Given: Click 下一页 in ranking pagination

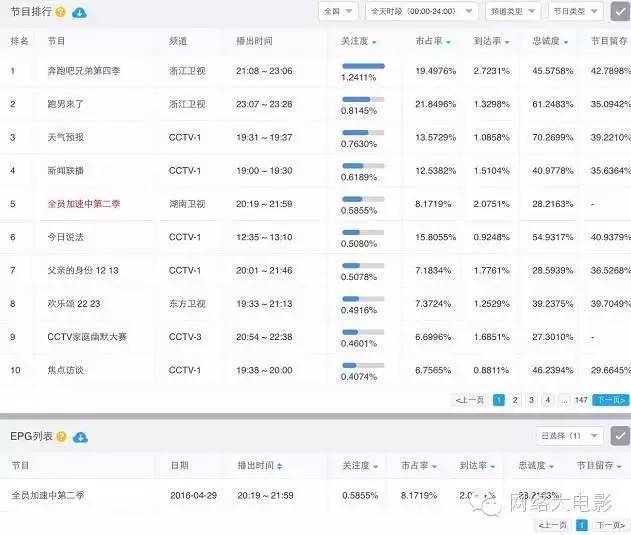Looking at the screenshot, I should [x=611, y=400].
